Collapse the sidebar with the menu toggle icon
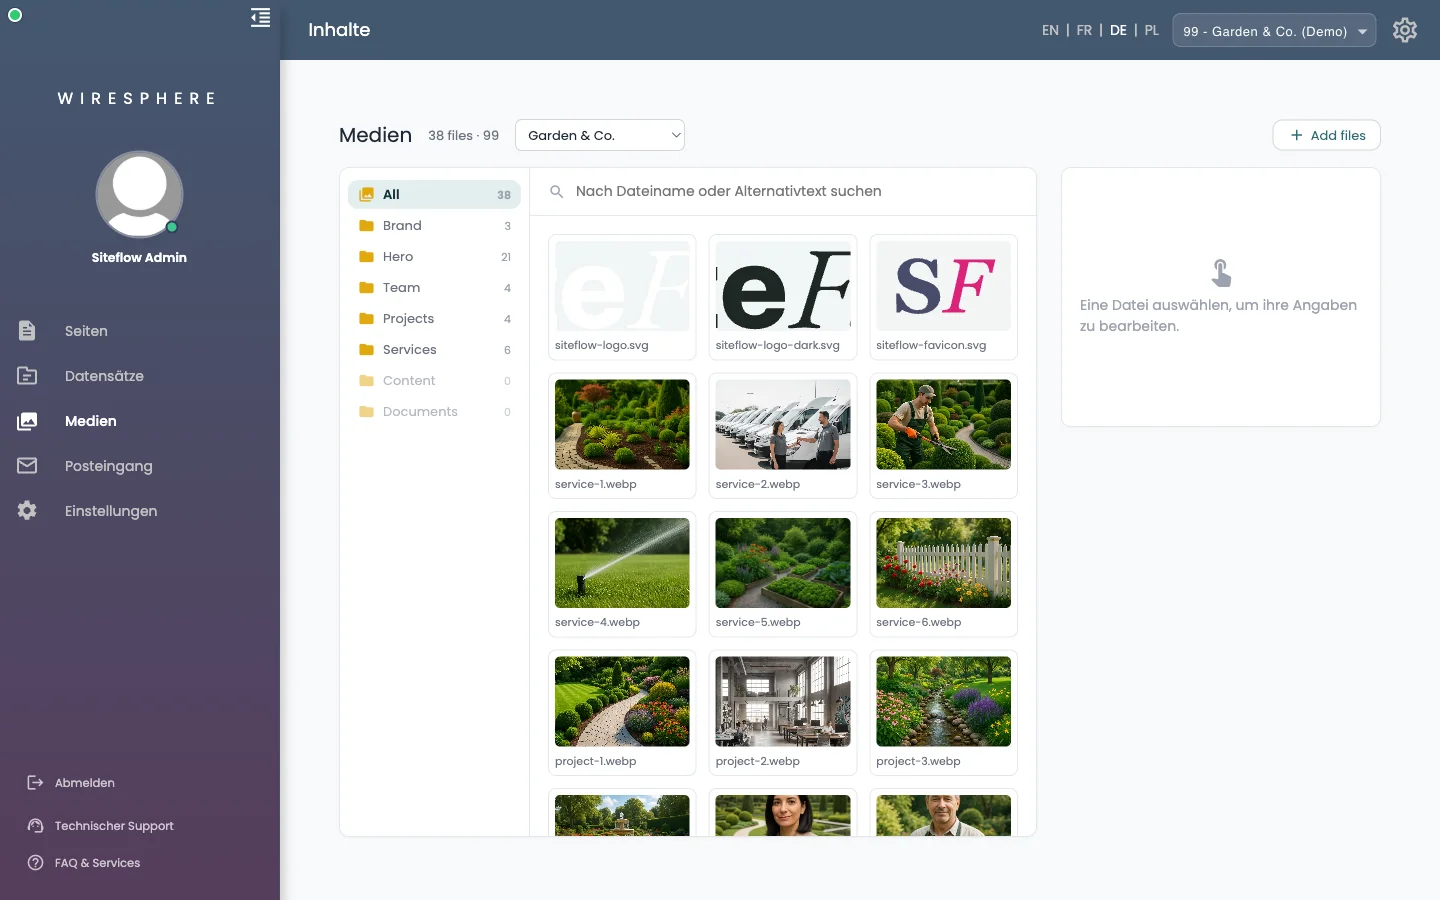The image size is (1440, 900). (260, 18)
